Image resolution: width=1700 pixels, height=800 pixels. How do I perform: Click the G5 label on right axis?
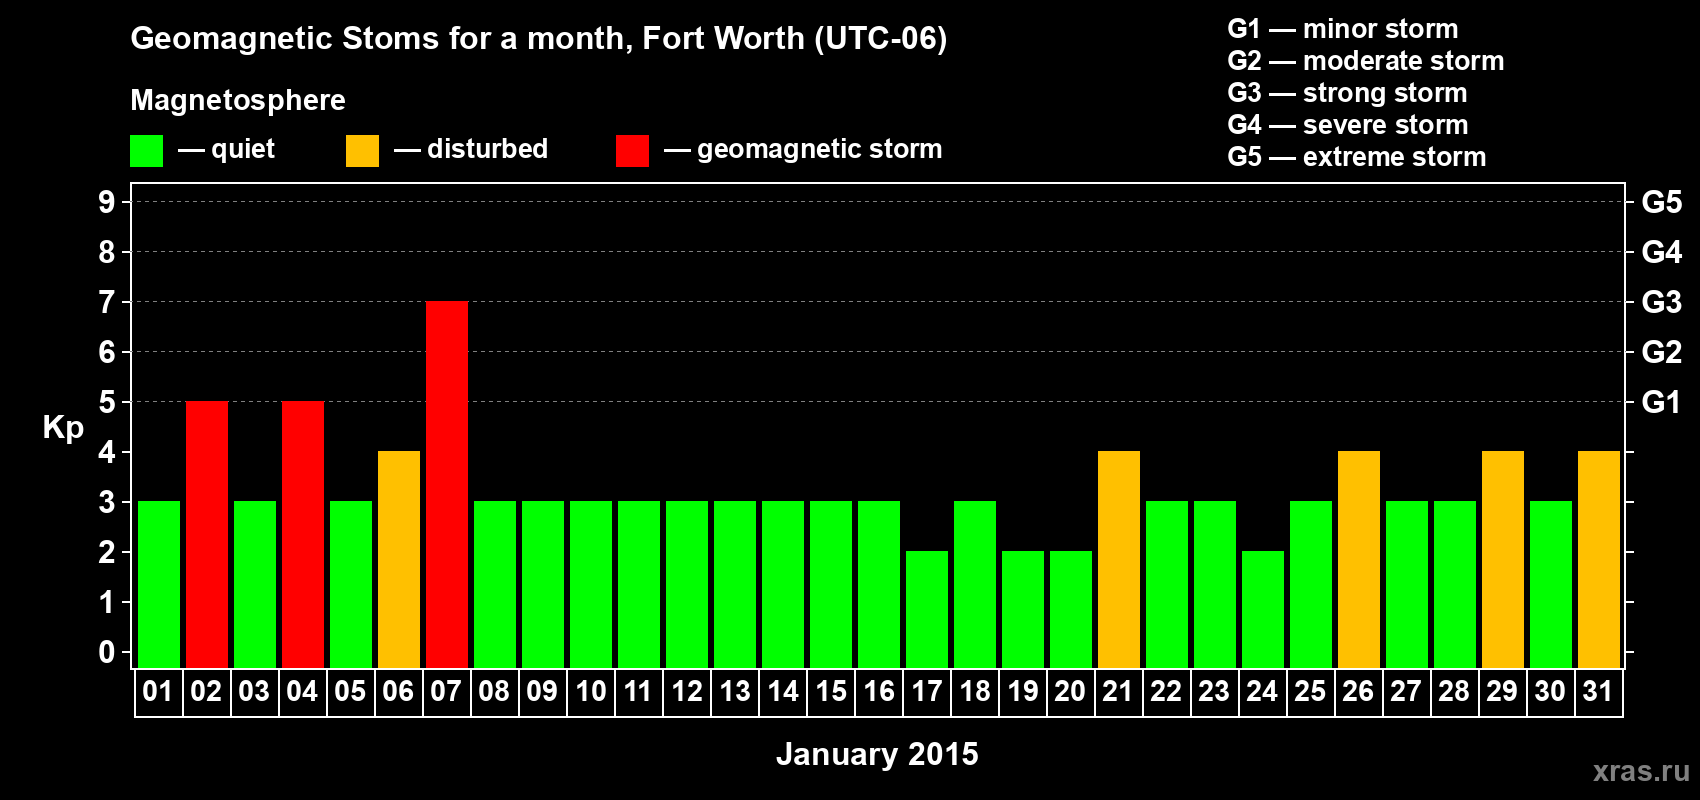[x=1662, y=202]
